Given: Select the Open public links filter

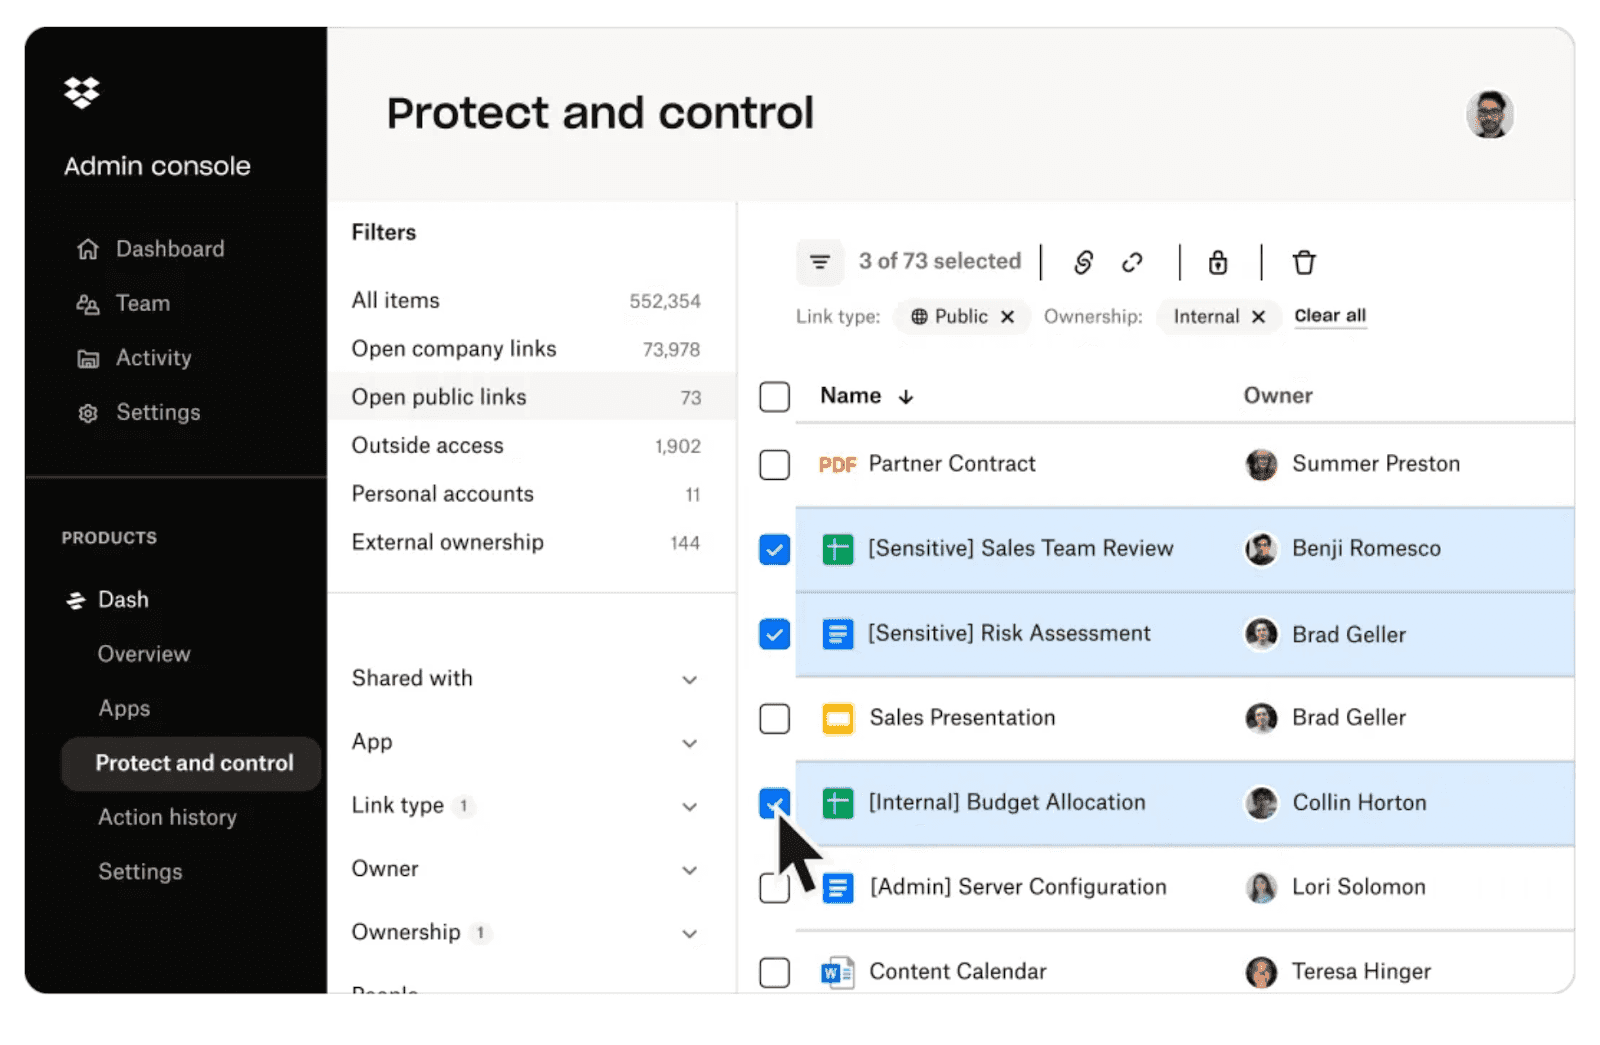Looking at the screenshot, I should (x=438, y=396).
